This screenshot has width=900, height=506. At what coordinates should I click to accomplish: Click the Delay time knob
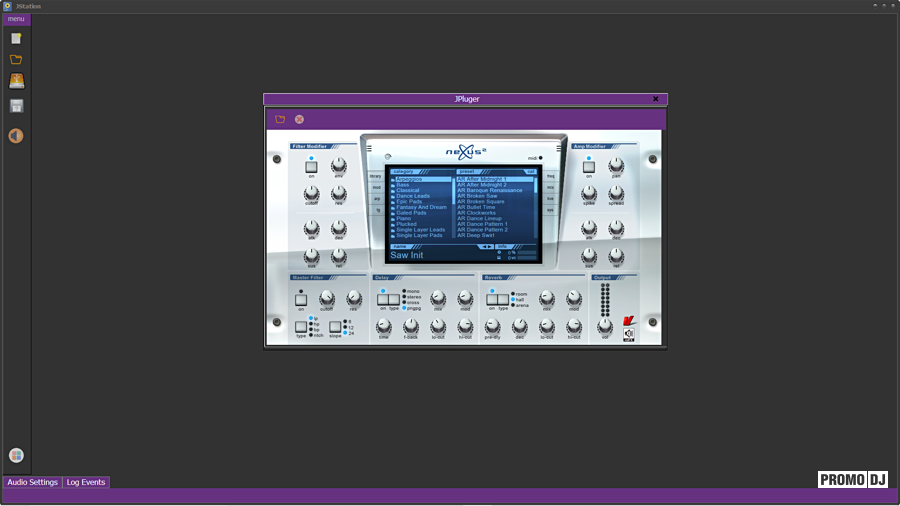383,326
